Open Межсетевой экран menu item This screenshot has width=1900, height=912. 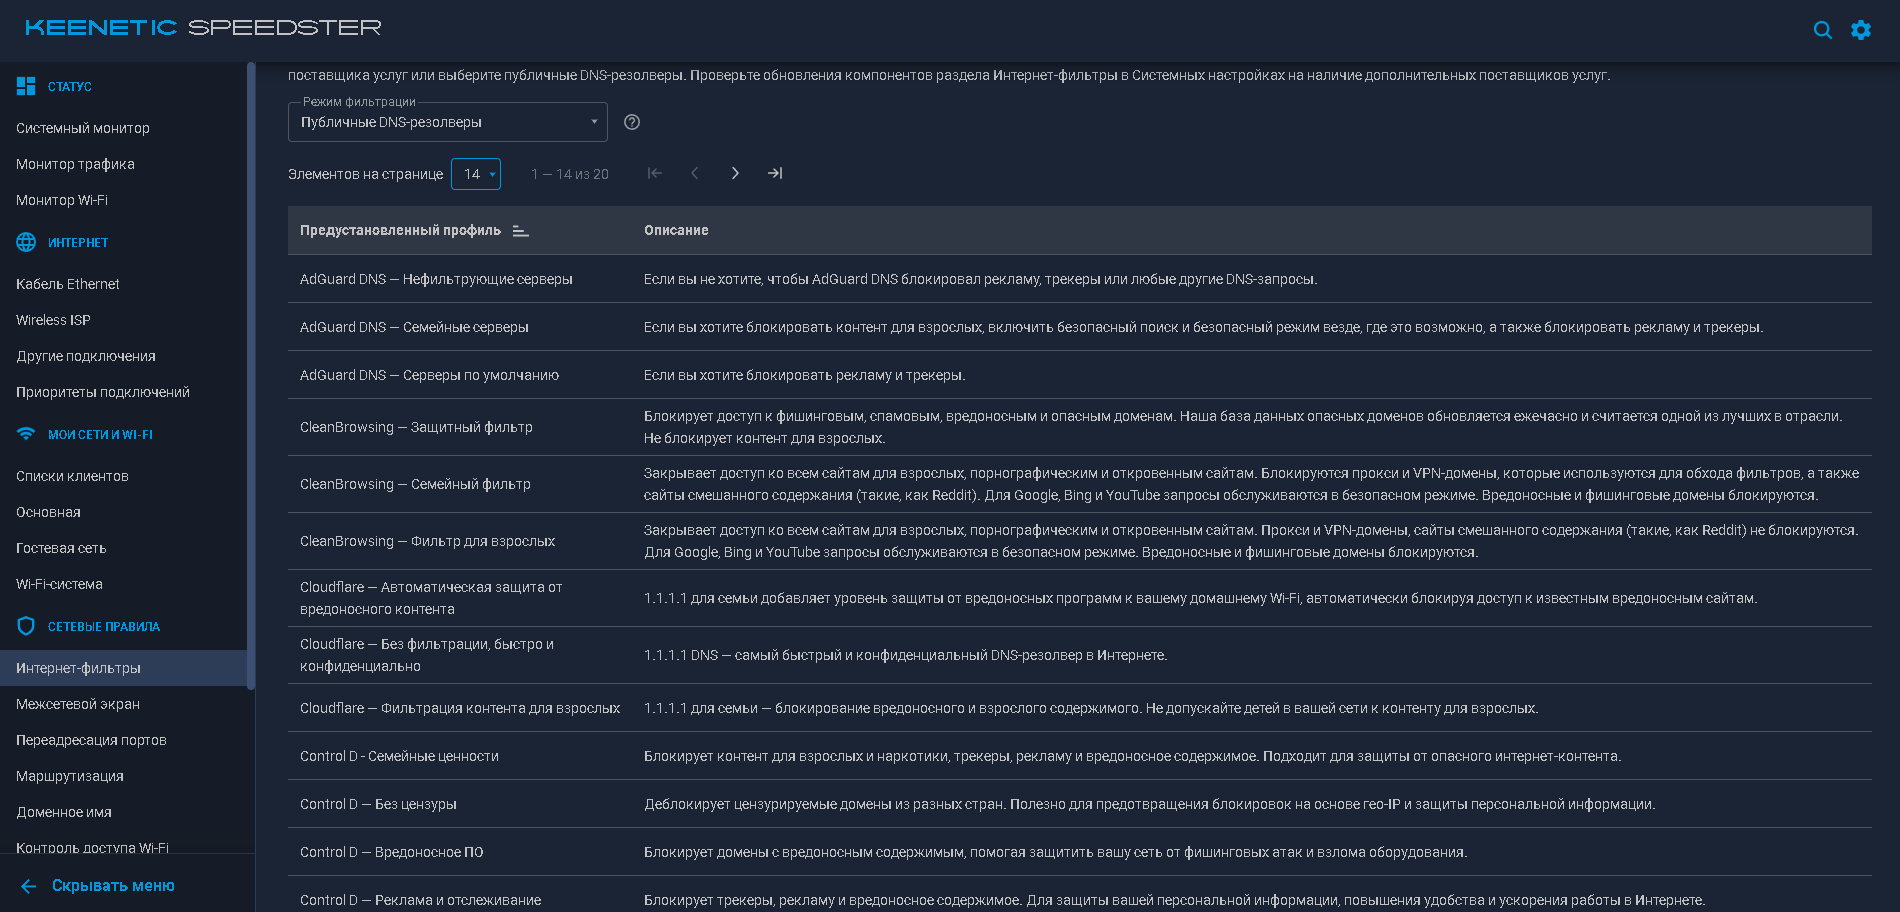pyautogui.click(x=78, y=704)
